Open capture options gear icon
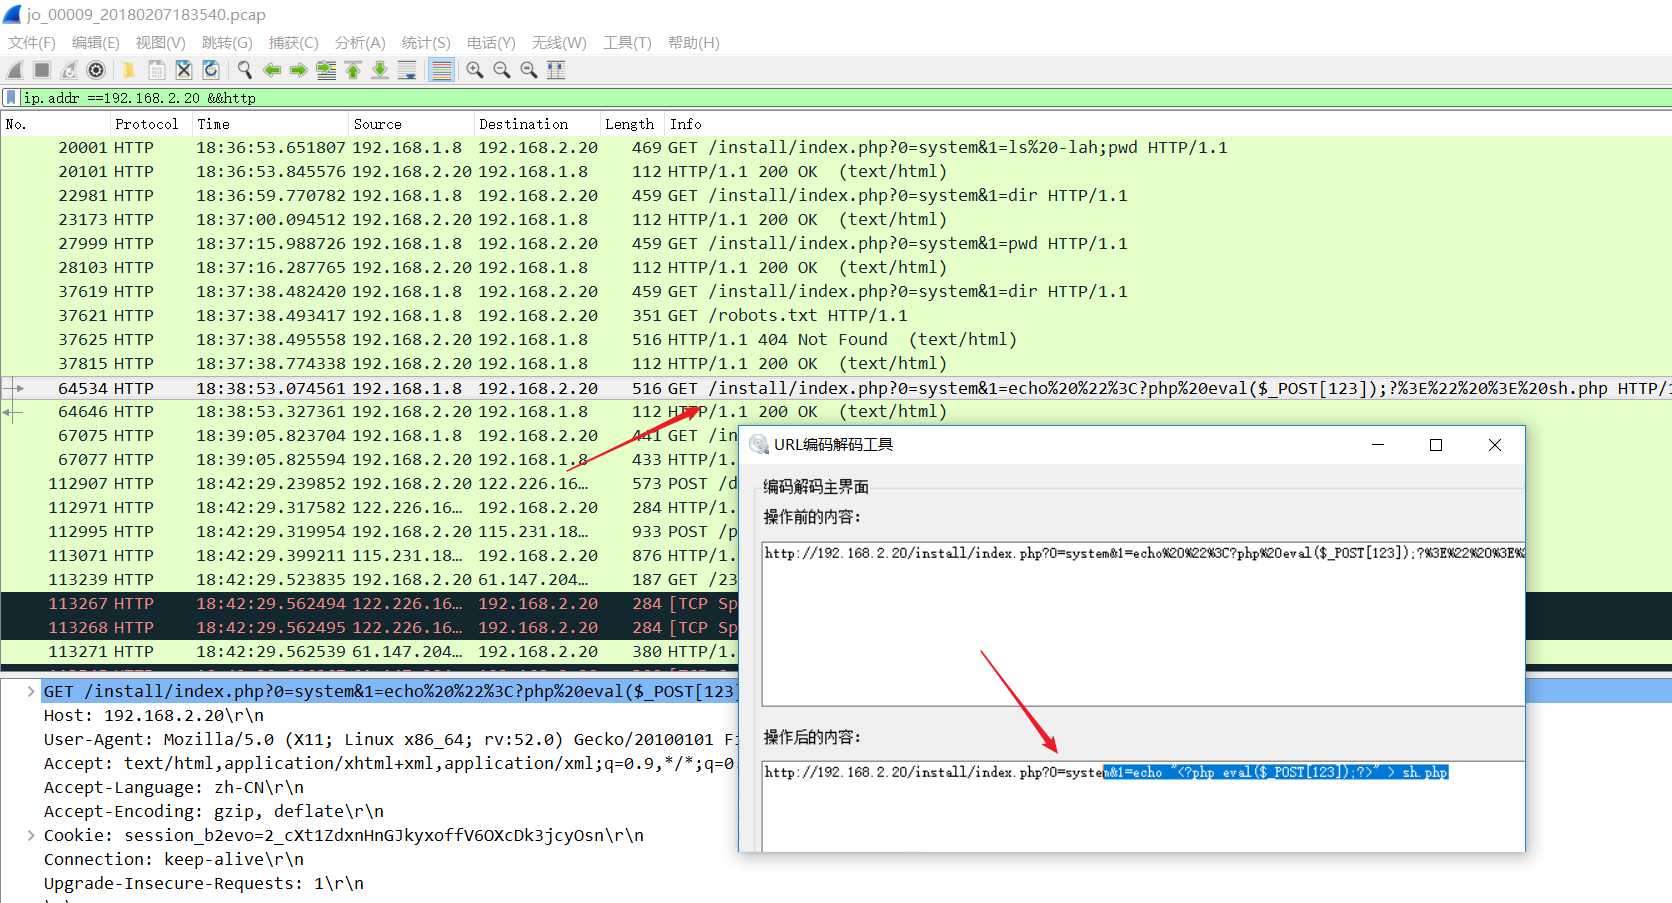Viewport: 1672px width, 903px height. coord(96,70)
